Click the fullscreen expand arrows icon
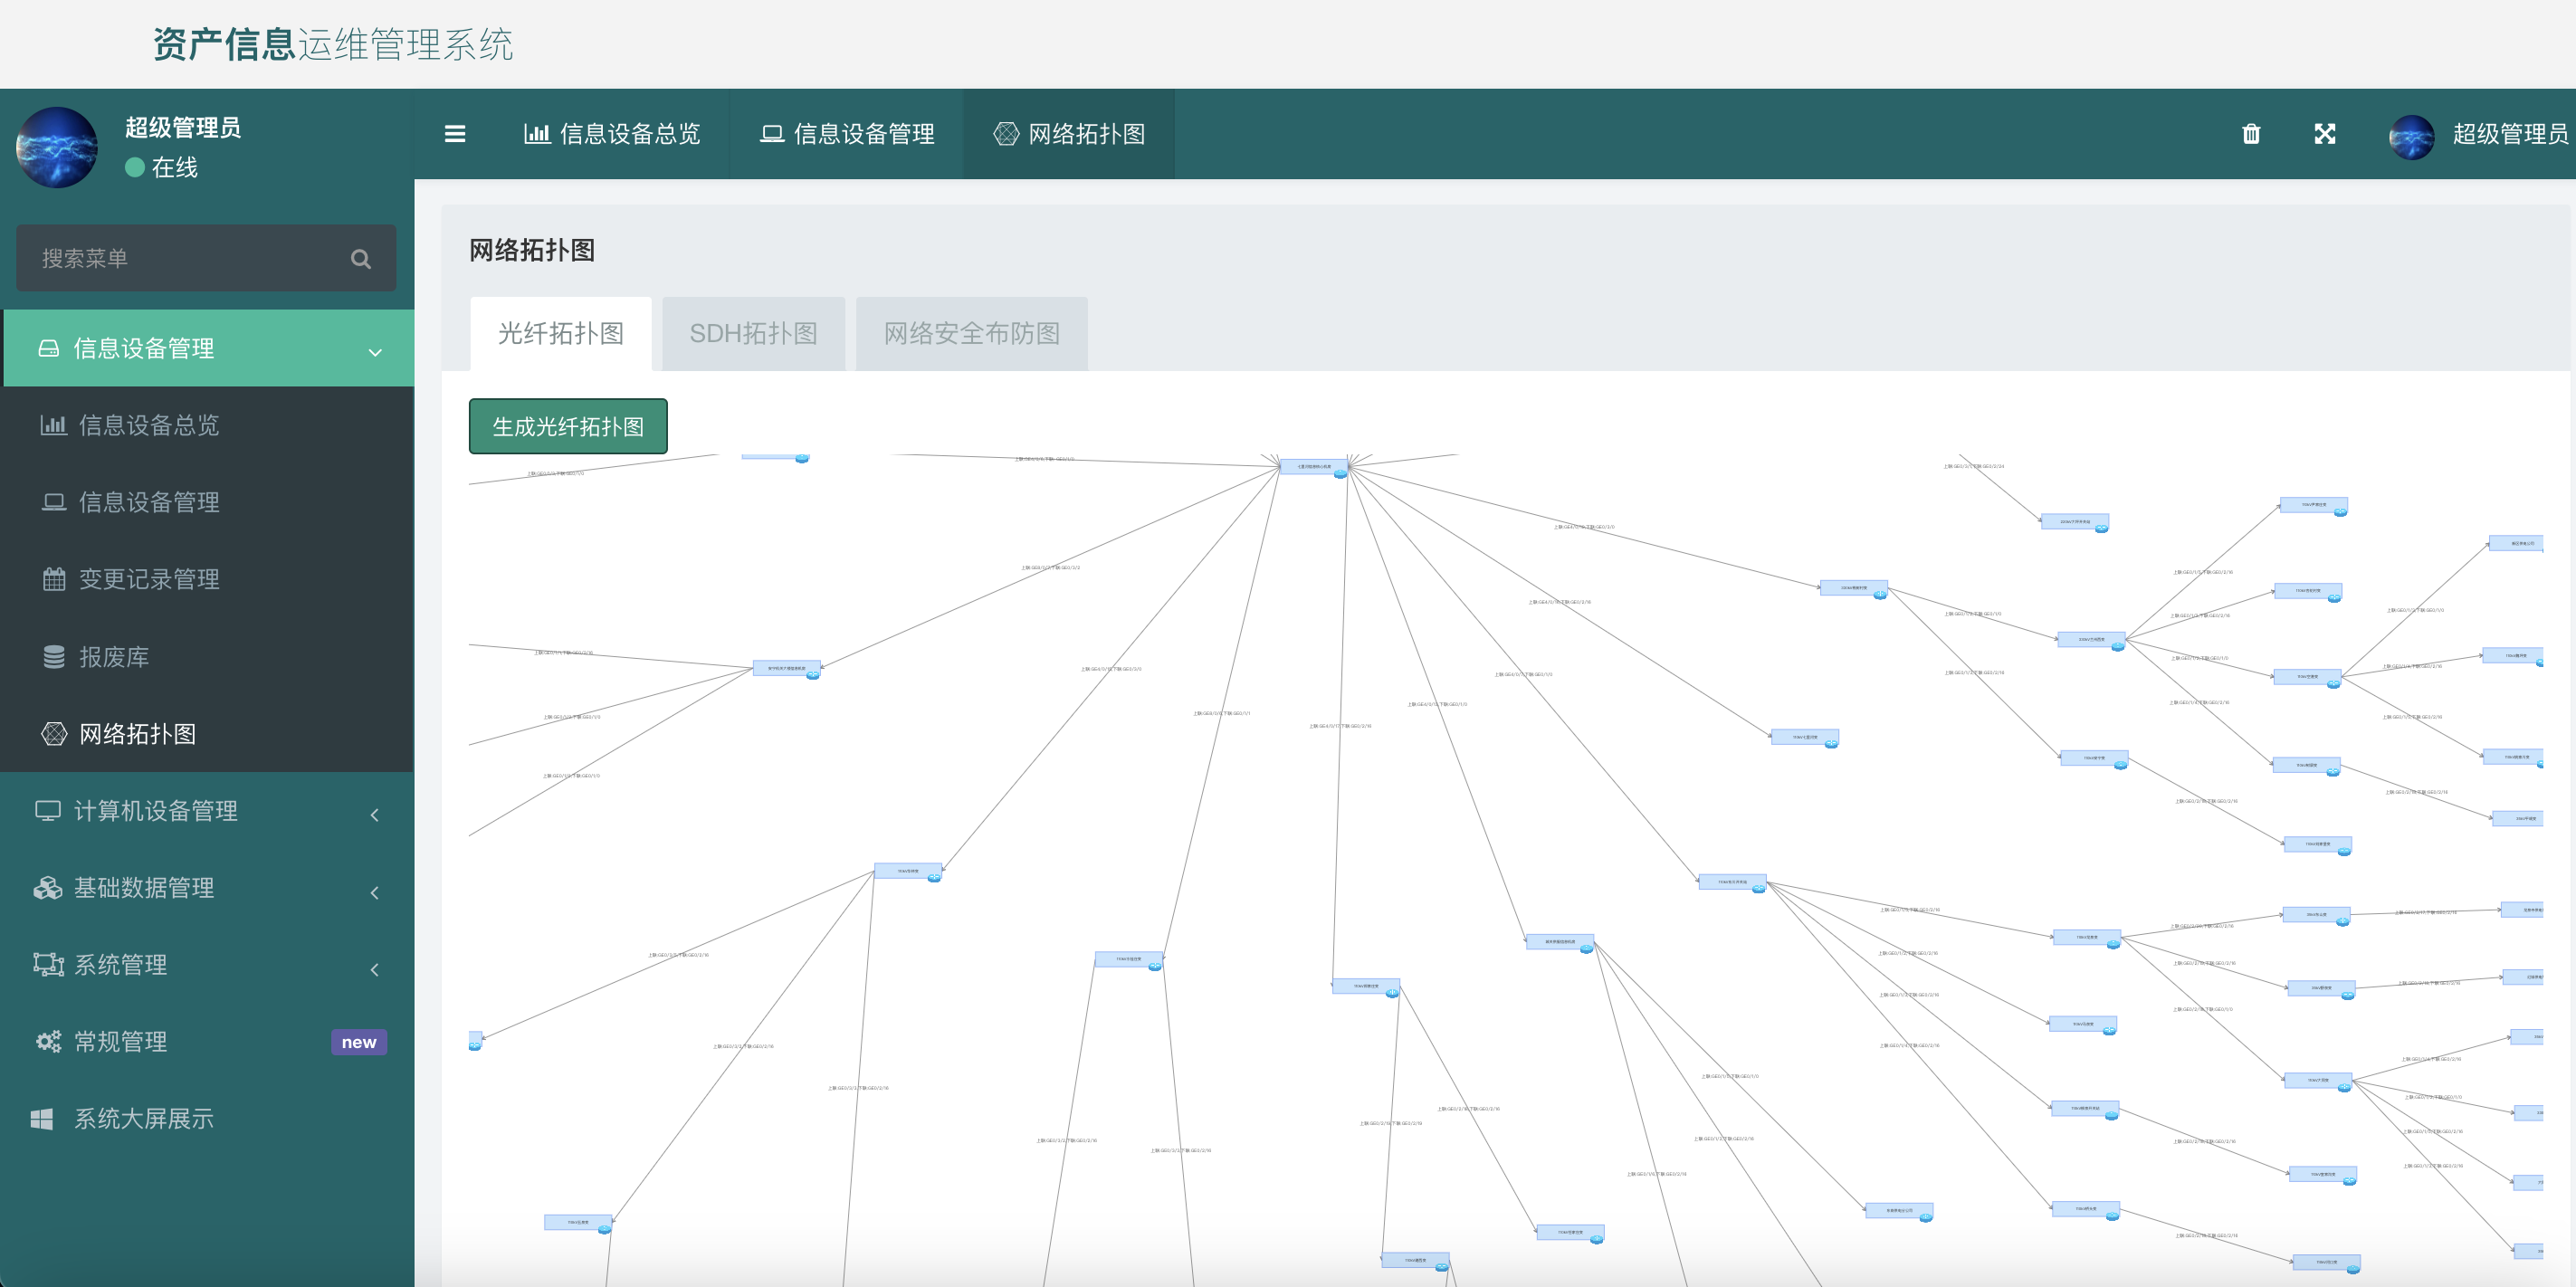This screenshot has width=2576, height=1287. pos(2325,134)
